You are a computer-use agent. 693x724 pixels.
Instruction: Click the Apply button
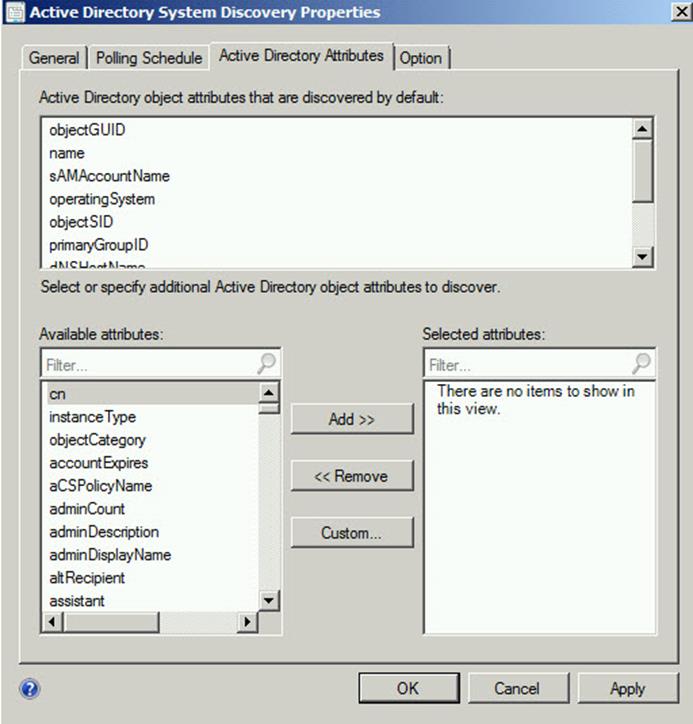click(627, 688)
